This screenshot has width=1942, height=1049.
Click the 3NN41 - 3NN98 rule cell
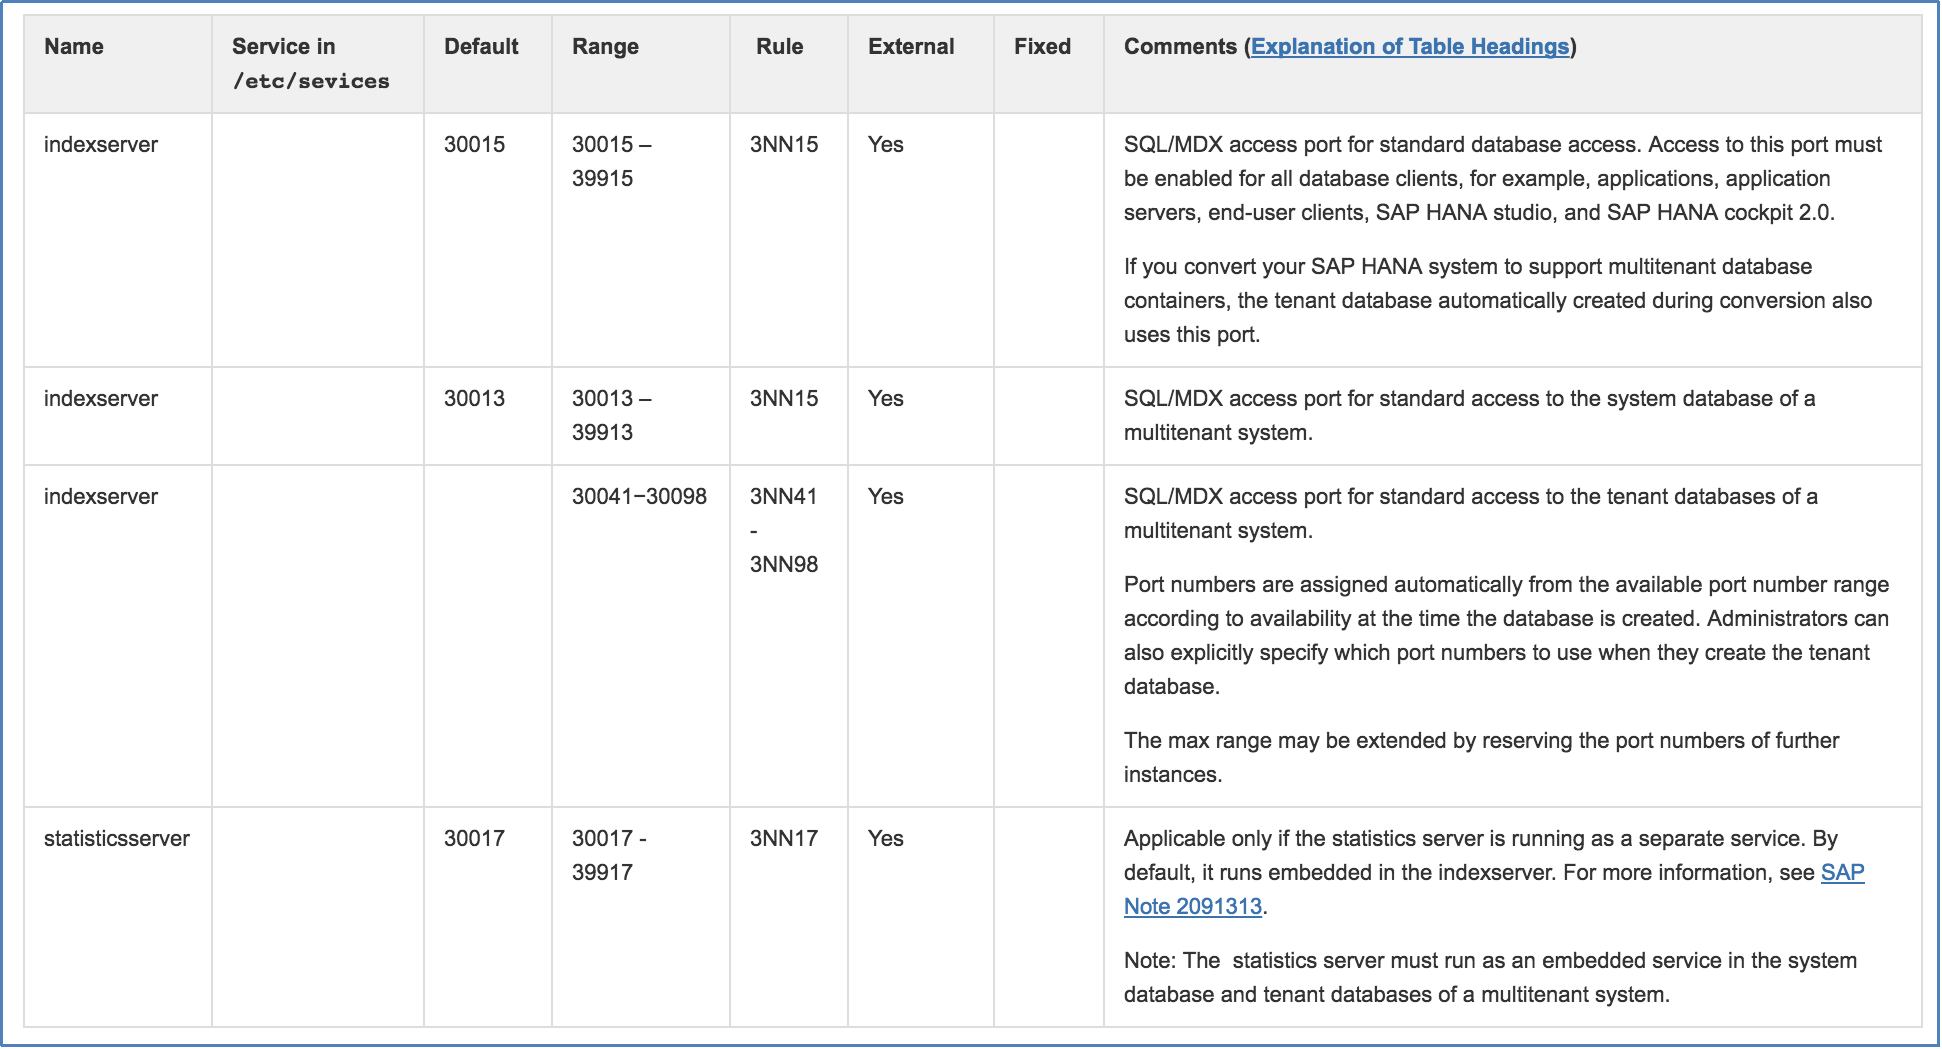coord(784,530)
